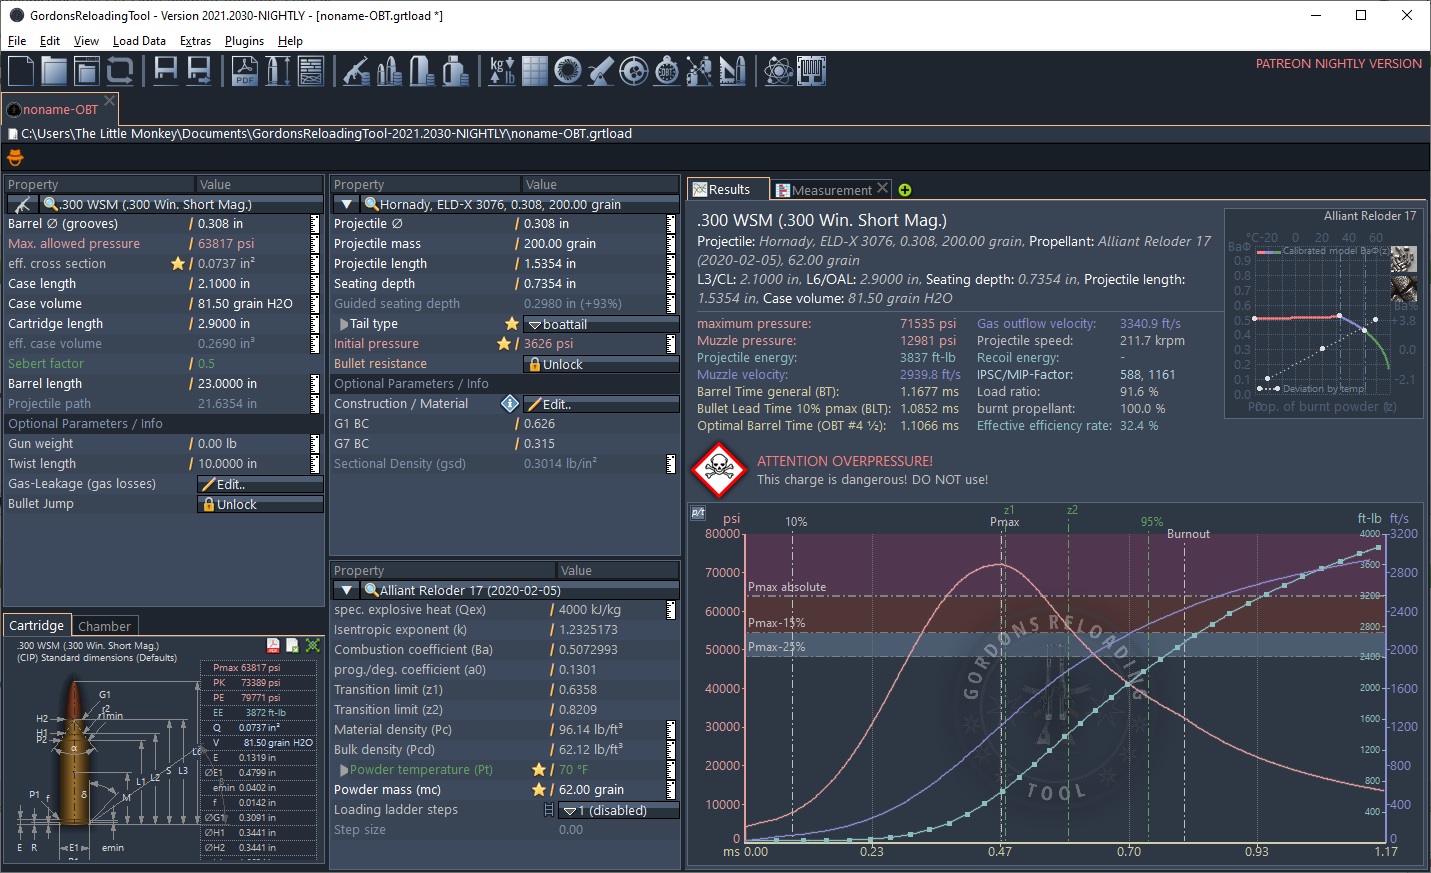Image resolution: width=1431 pixels, height=873 pixels.
Task: Click the Construction / Material info icon
Action: (x=509, y=404)
